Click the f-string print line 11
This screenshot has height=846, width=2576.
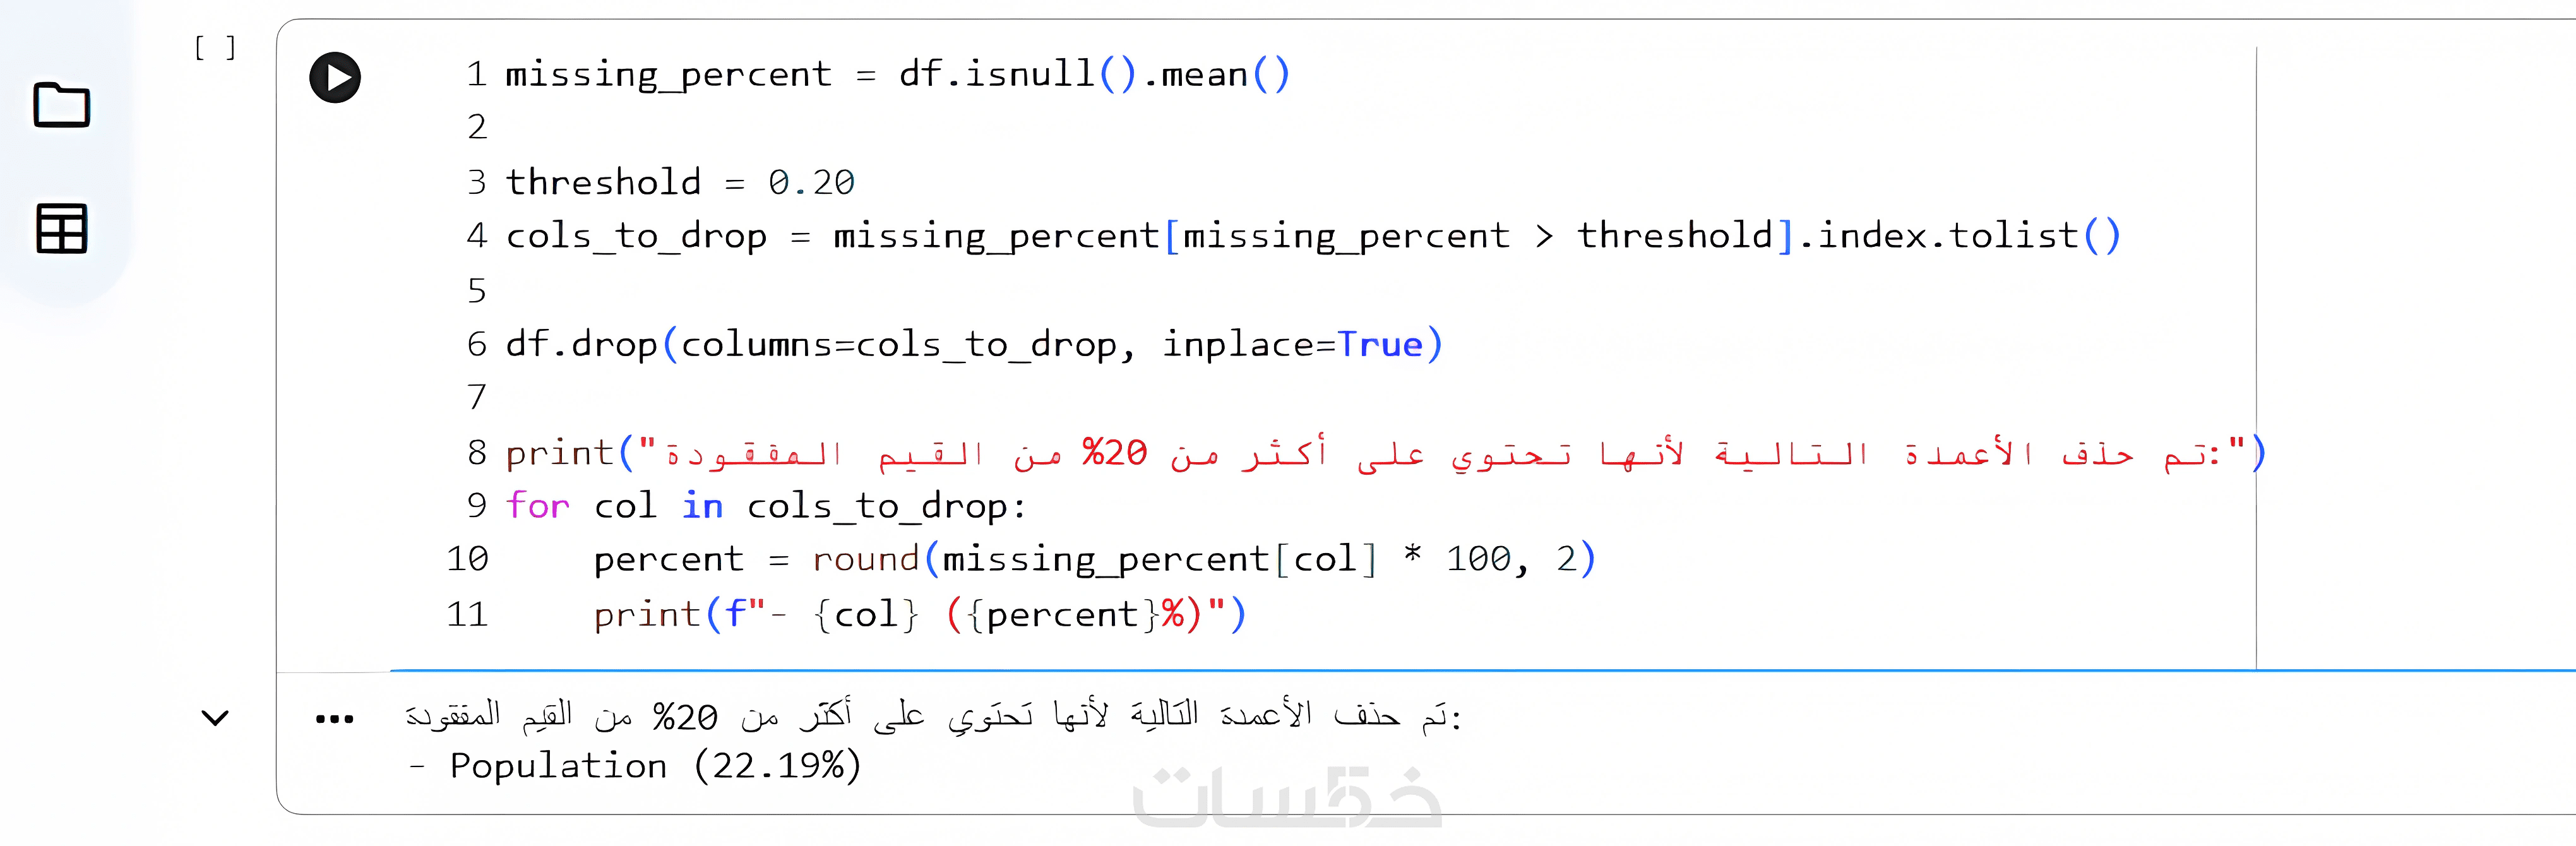[920, 614]
